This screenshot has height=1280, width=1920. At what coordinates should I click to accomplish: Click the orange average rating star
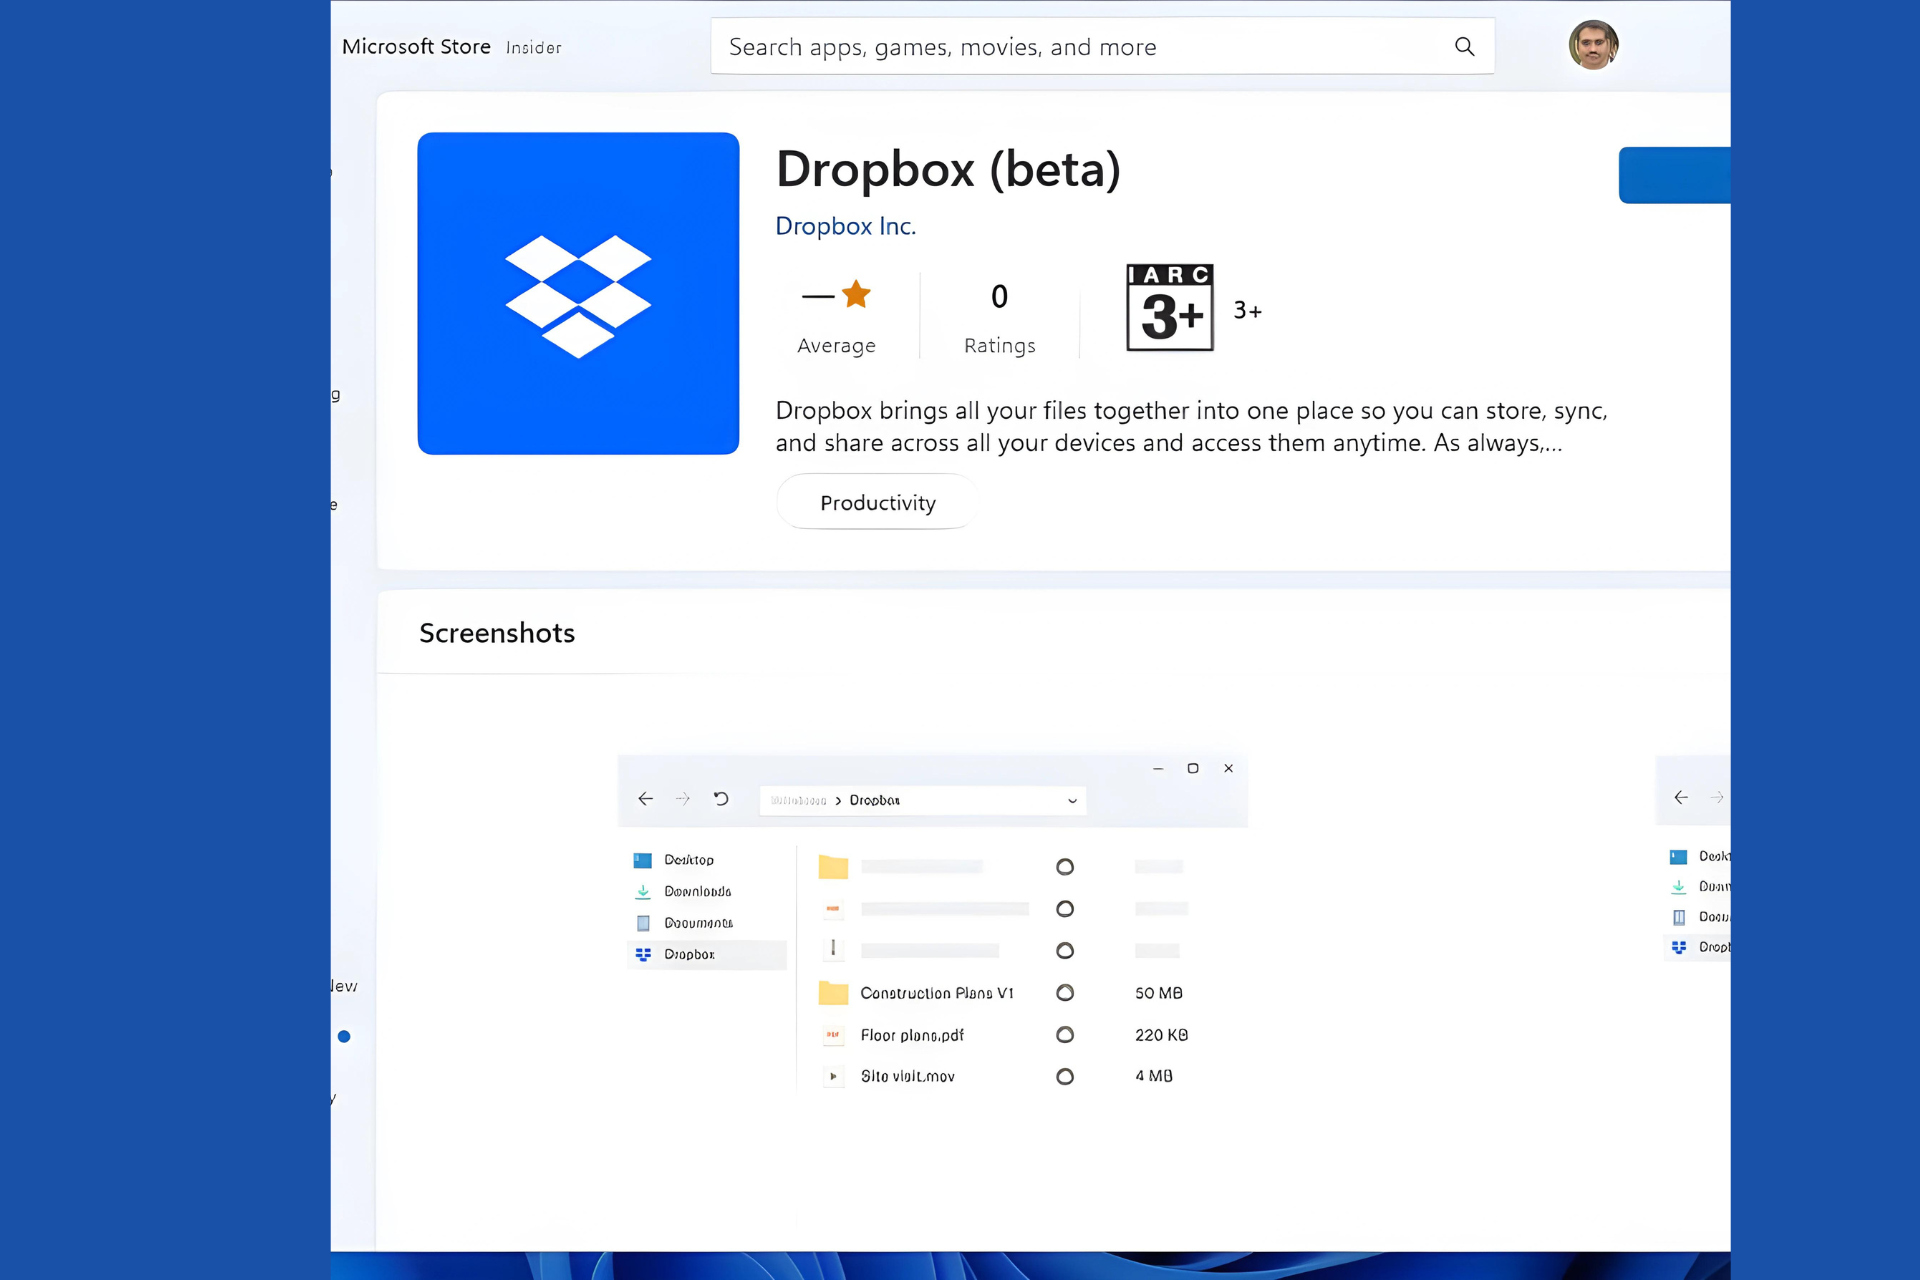click(856, 294)
